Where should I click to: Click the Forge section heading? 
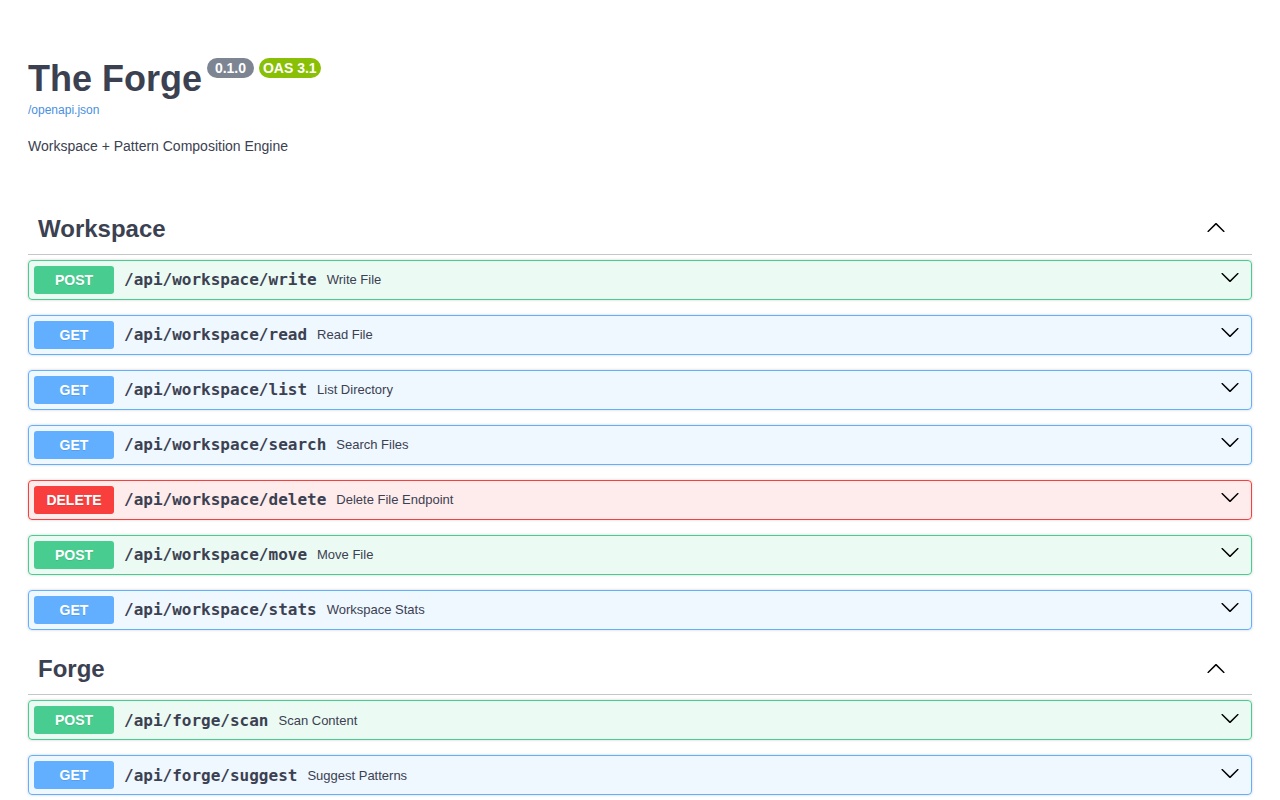[71, 669]
